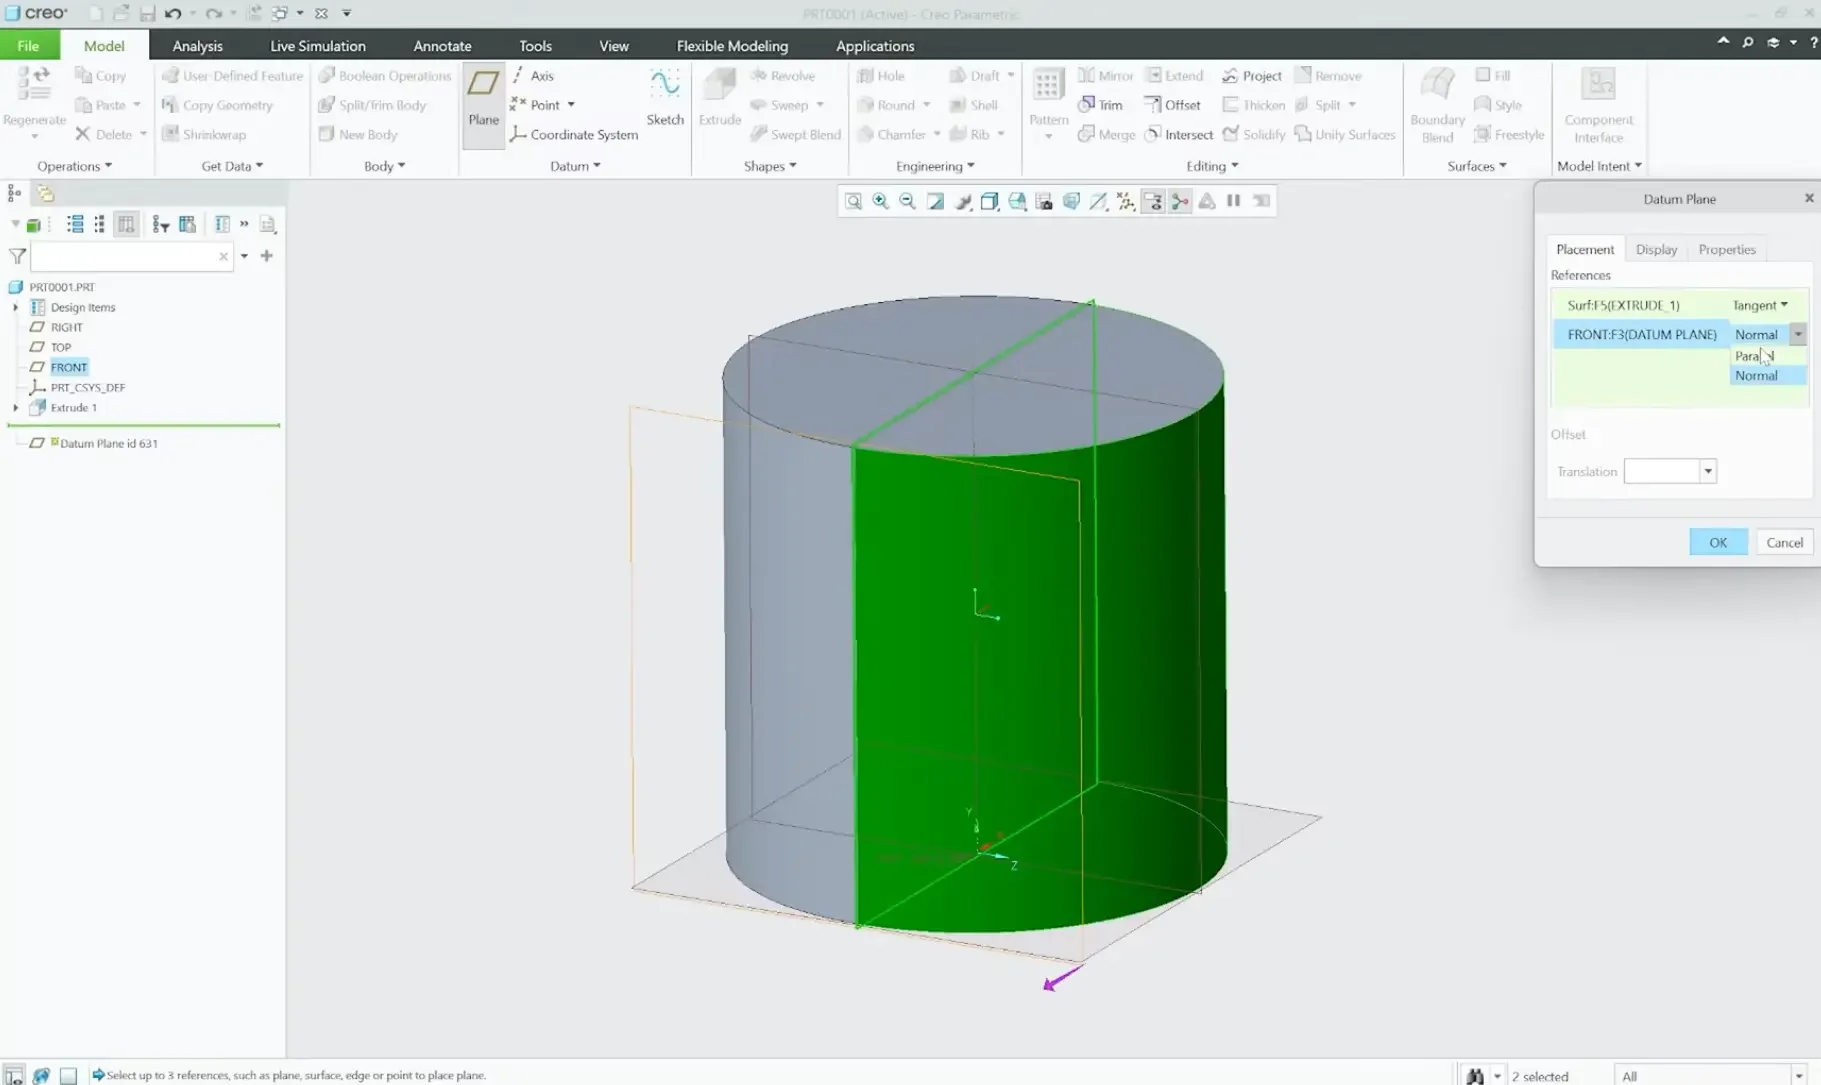Switch to the Display tab in Datum Plane
This screenshot has height=1085, width=1821.
pyautogui.click(x=1656, y=250)
